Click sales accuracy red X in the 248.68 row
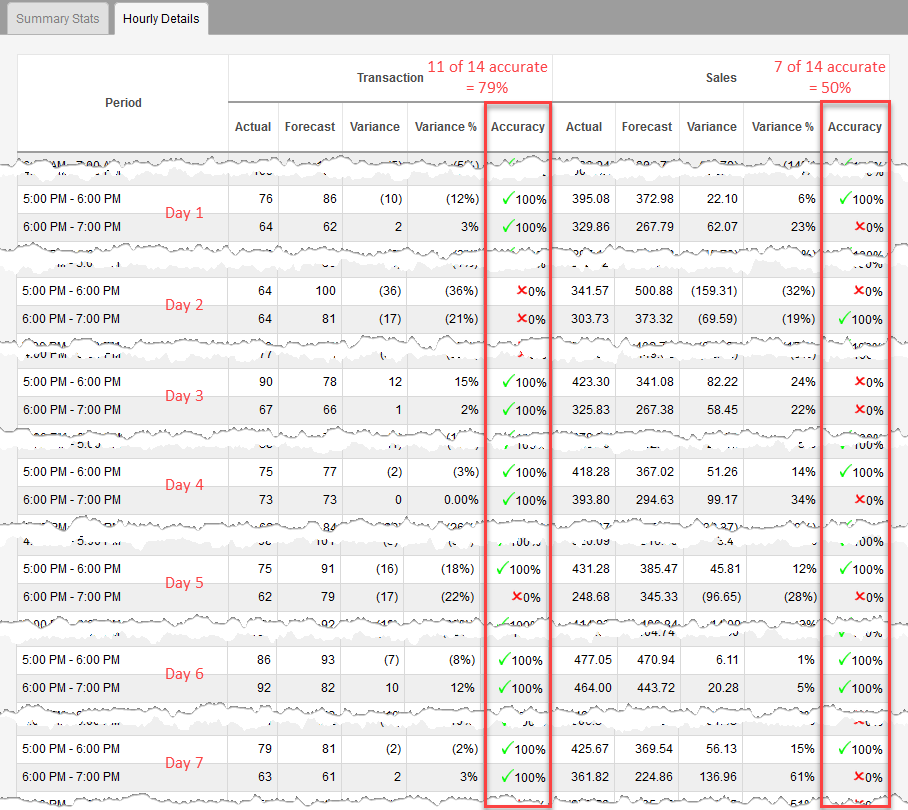908x810 pixels. (x=860, y=596)
